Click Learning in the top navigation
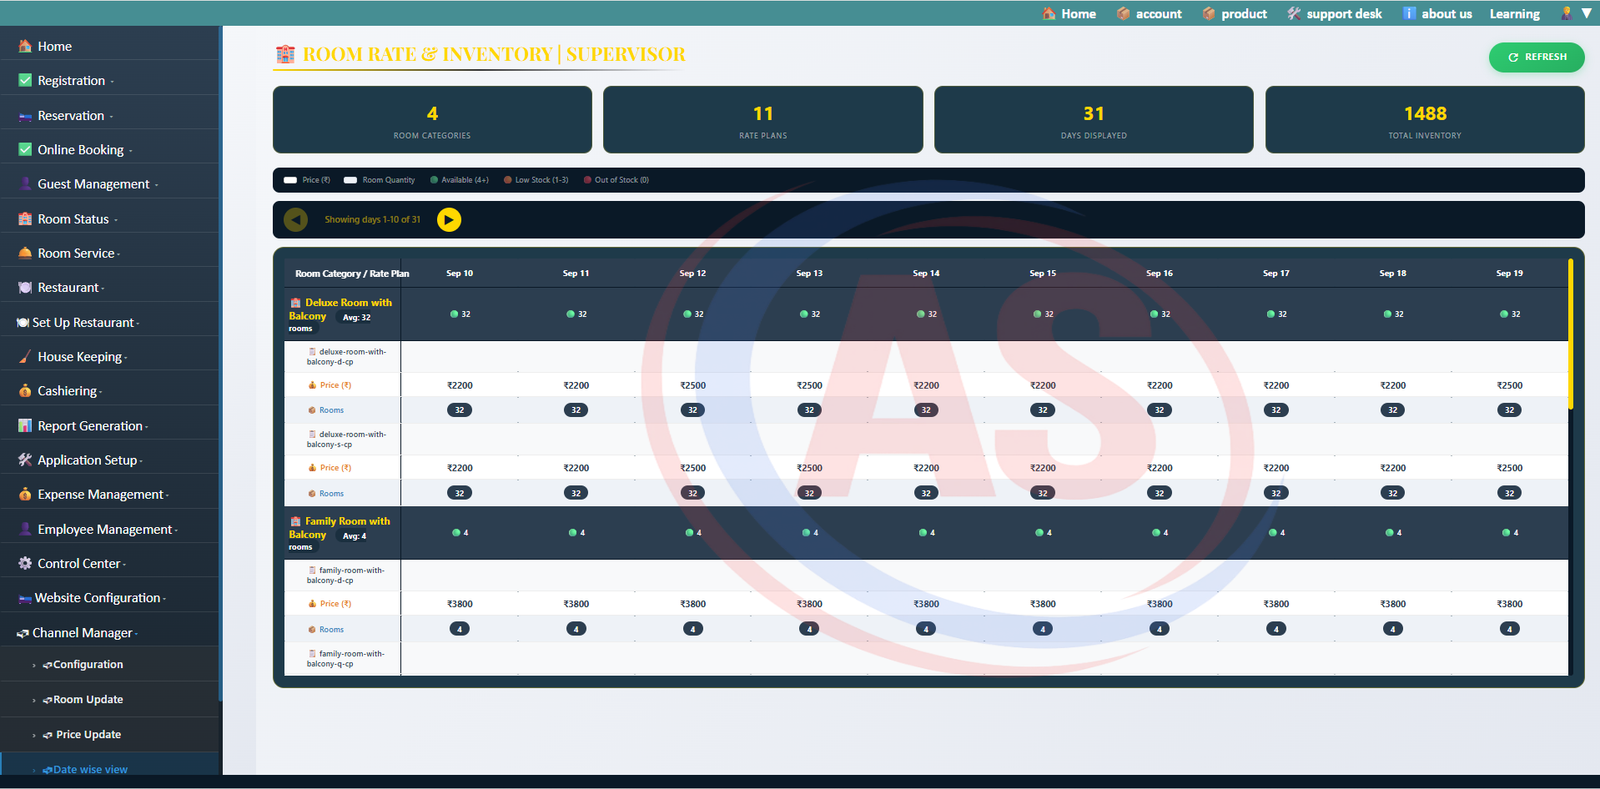 coord(1514,14)
